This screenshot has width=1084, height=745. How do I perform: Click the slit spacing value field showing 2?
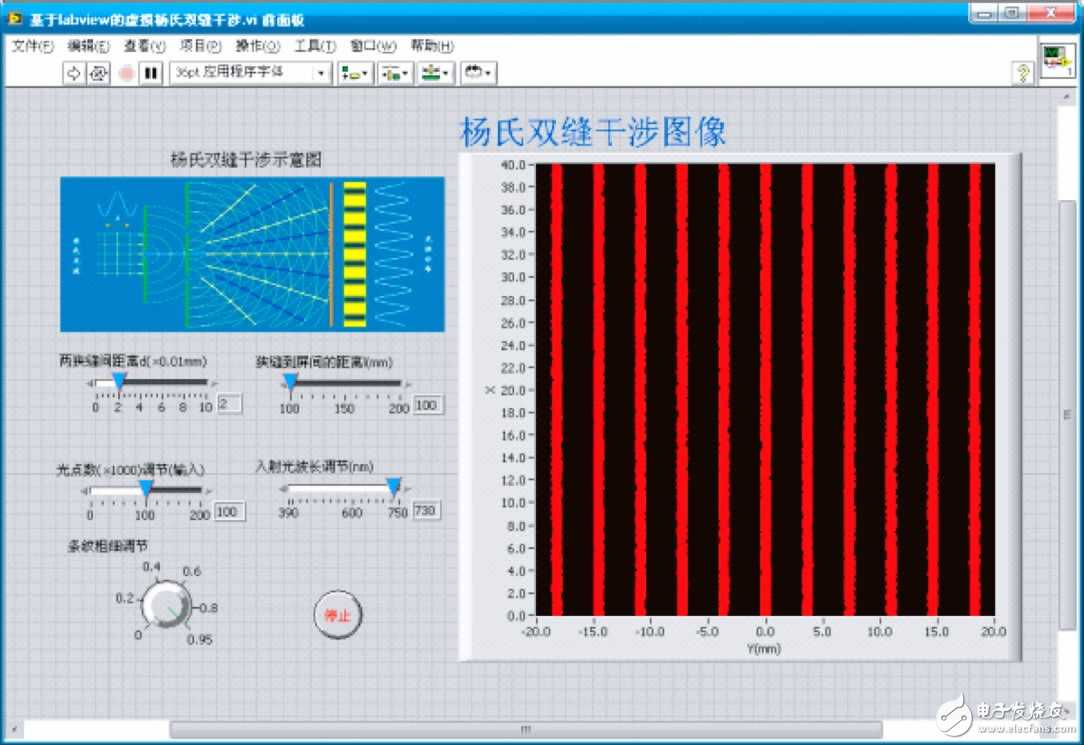pyautogui.click(x=229, y=404)
